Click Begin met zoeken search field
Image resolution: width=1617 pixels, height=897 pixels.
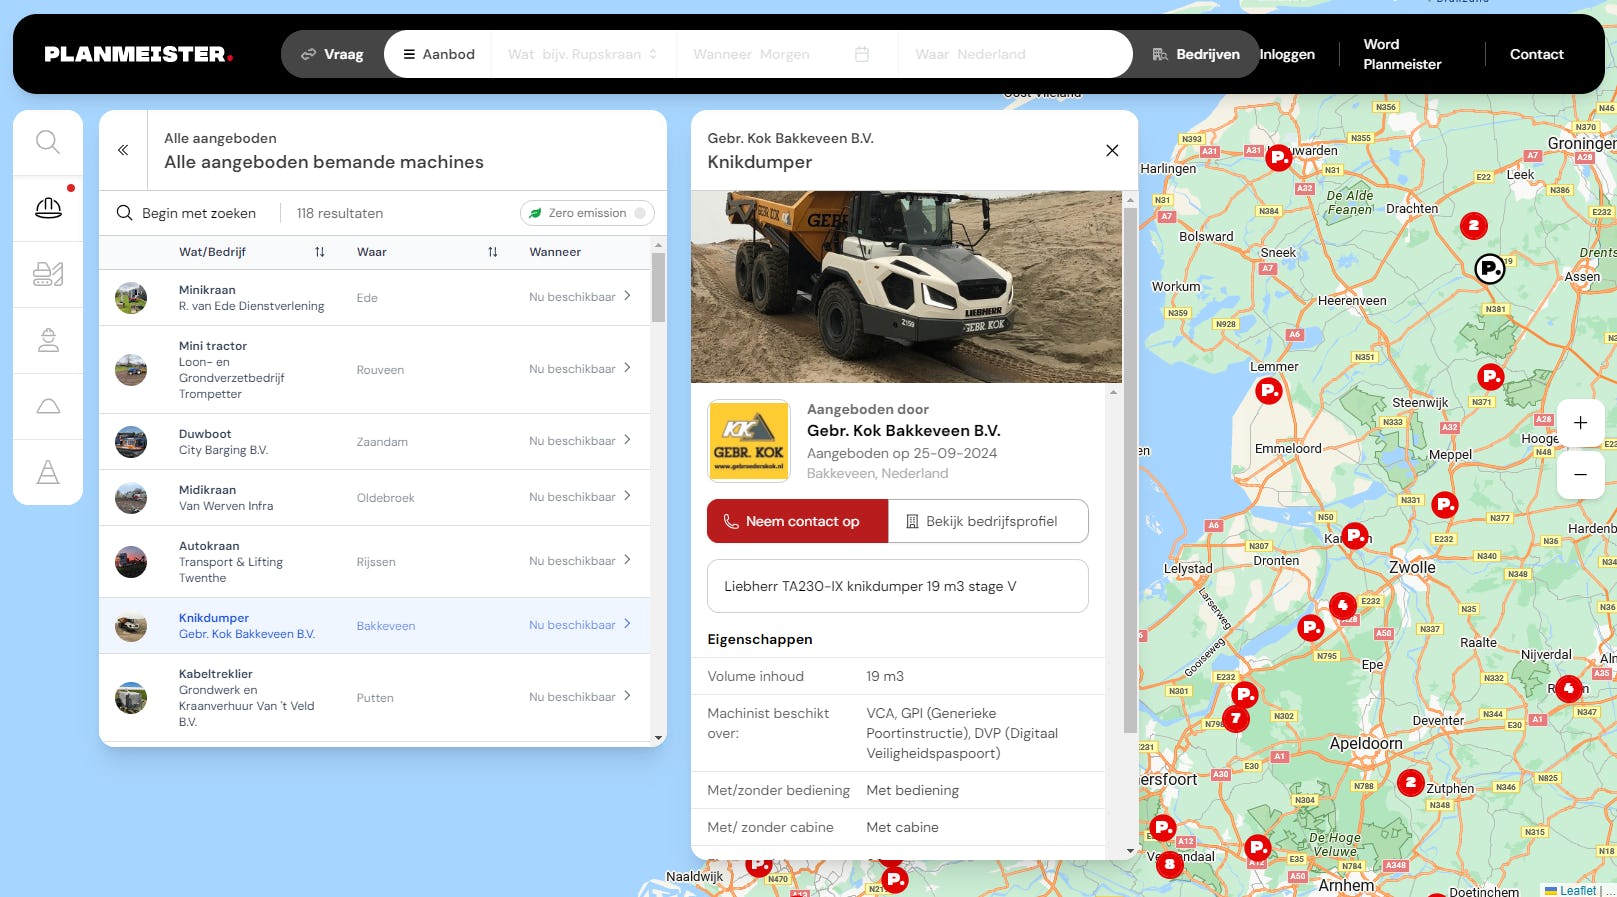[199, 213]
